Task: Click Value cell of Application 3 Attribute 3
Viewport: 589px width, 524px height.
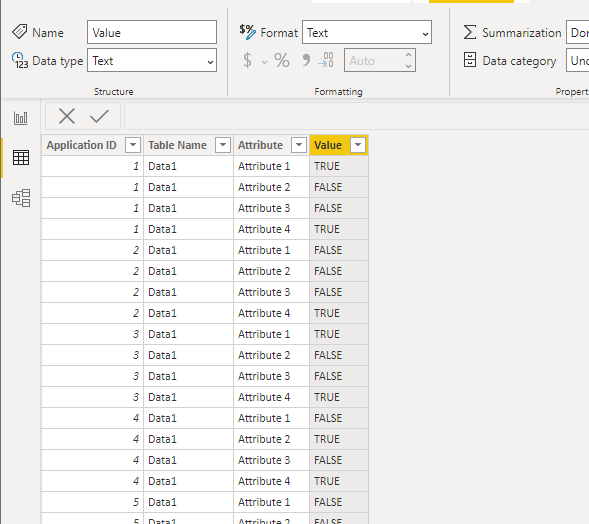Action: coord(339,376)
